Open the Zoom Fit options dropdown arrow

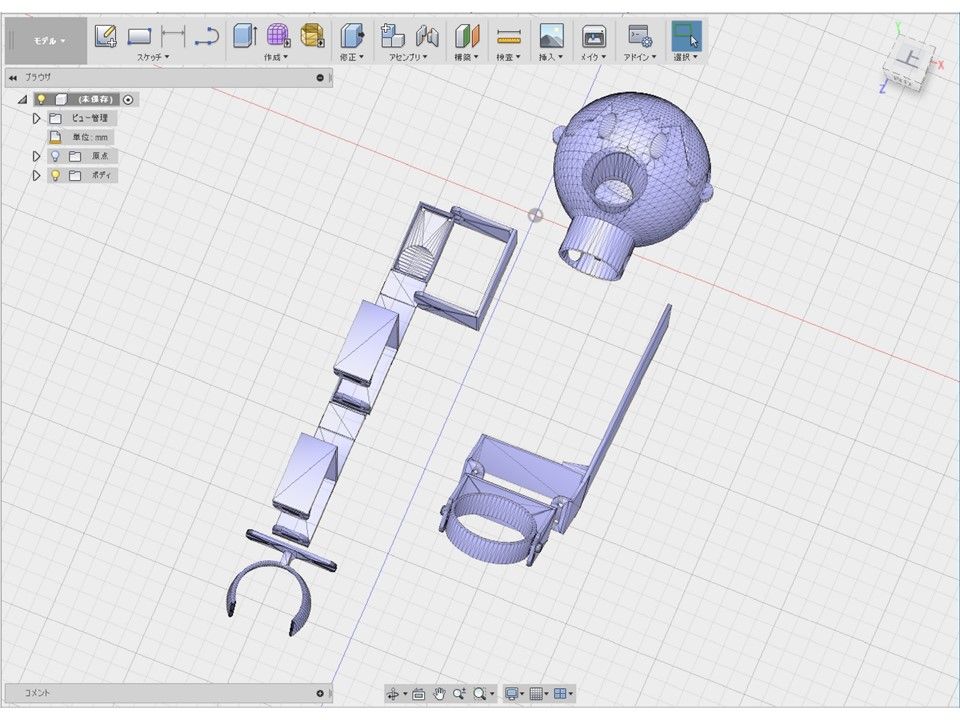coord(492,694)
